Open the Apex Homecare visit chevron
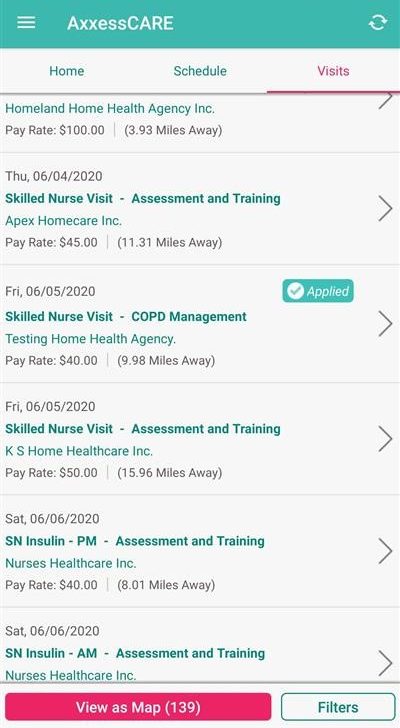Image resolution: width=400 pixels, height=728 pixels. coord(385,208)
